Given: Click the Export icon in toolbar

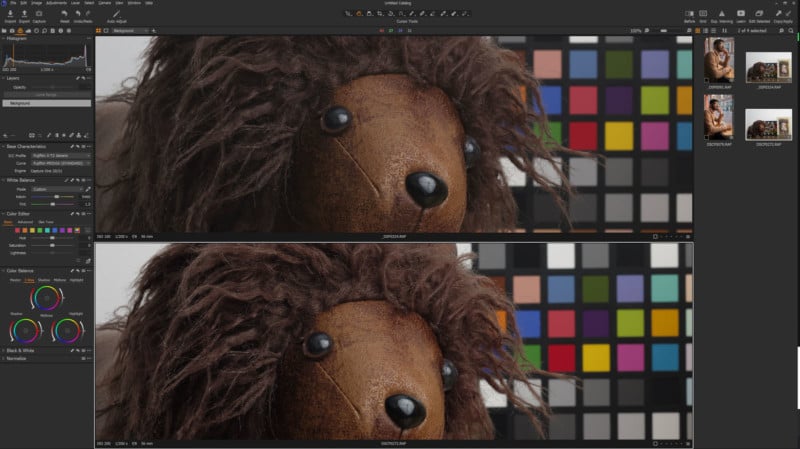Looking at the screenshot, I should pyautogui.click(x=24, y=14).
